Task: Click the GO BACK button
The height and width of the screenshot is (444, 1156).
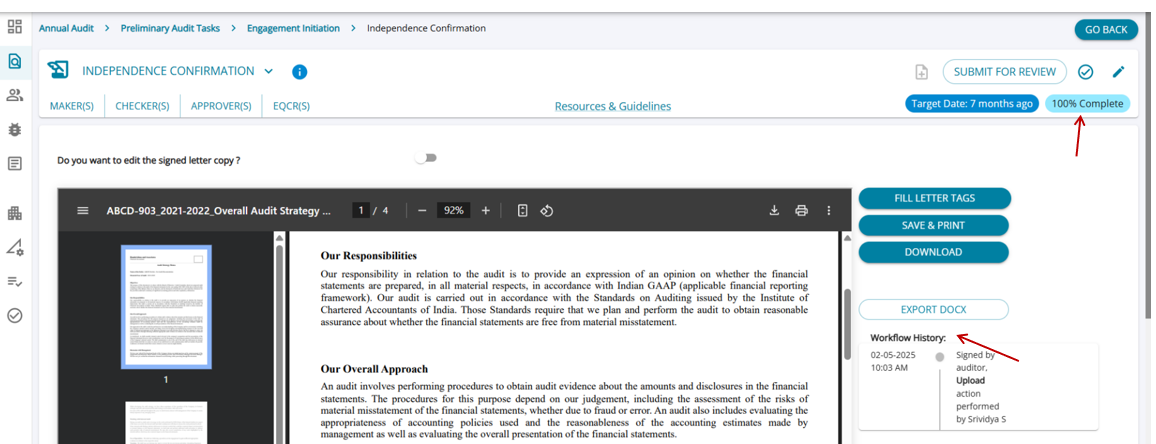Action: point(1106,30)
